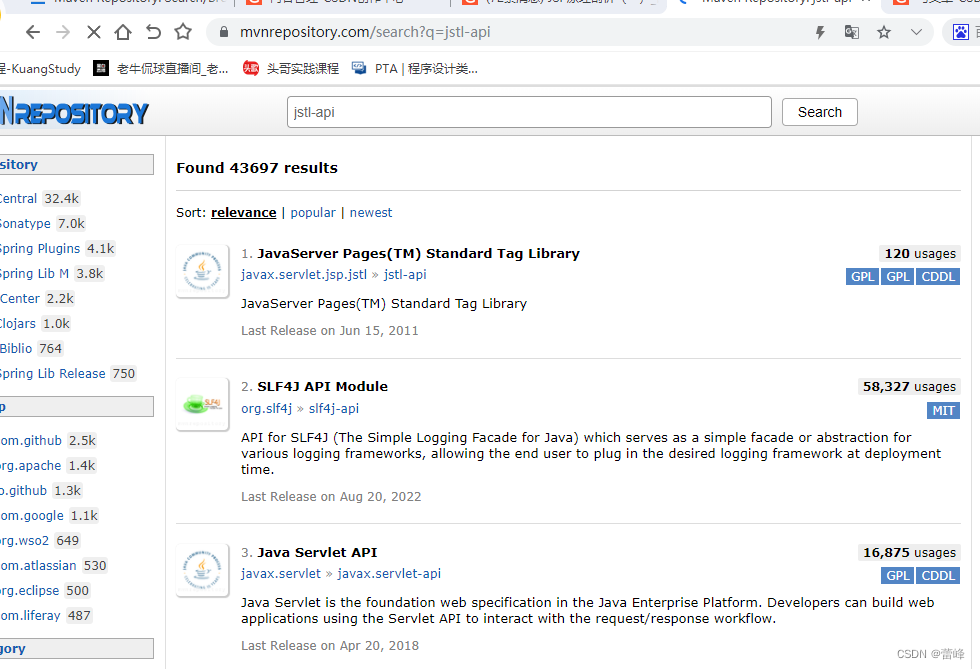
Task: Click the Java Servlet API result logo
Action: click(202, 570)
